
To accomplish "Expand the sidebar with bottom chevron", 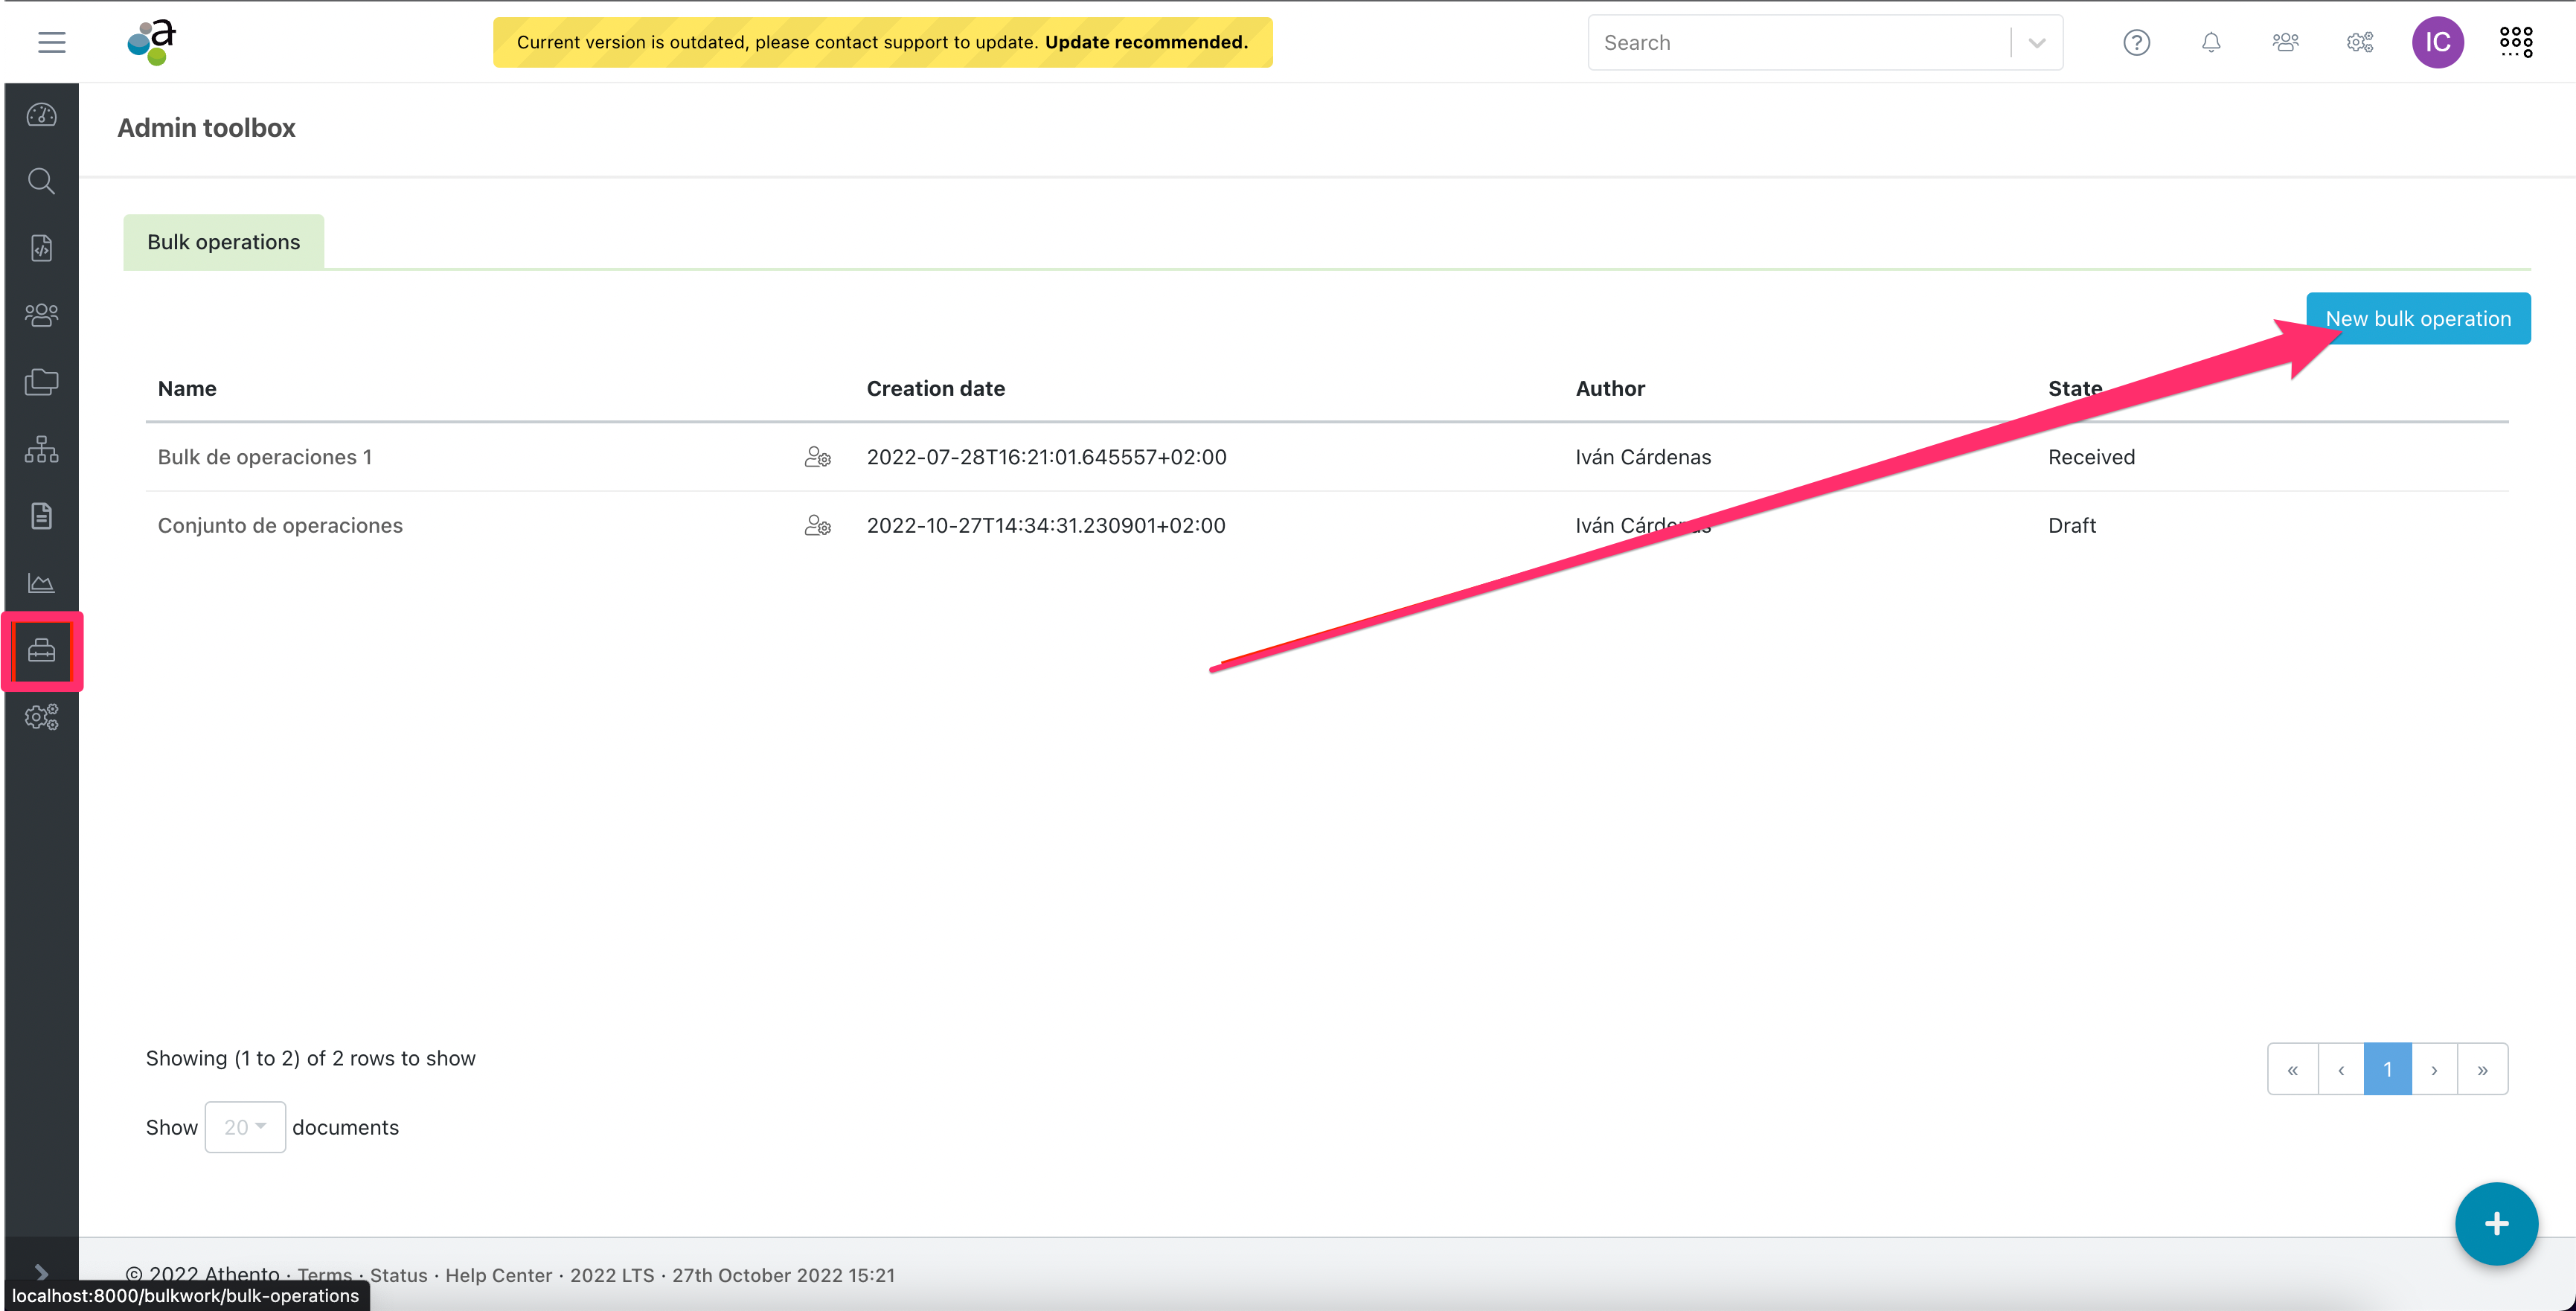I will (41, 1272).
